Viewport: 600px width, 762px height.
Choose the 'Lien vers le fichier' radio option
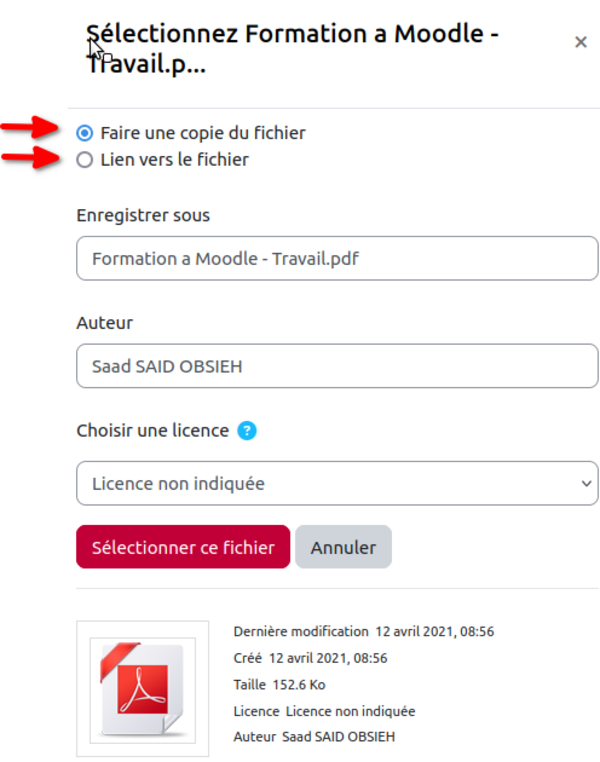coord(85,159)
